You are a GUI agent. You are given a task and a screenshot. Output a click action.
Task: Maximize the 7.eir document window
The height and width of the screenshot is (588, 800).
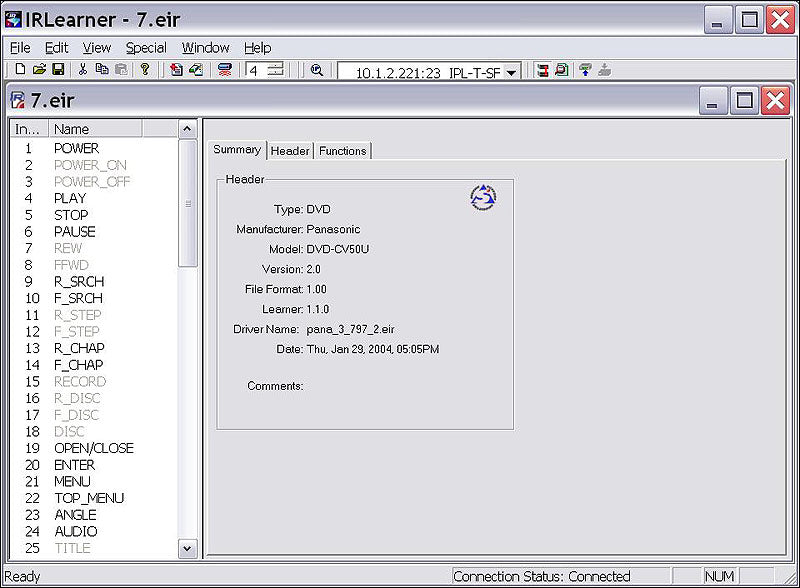coord(744,101)
